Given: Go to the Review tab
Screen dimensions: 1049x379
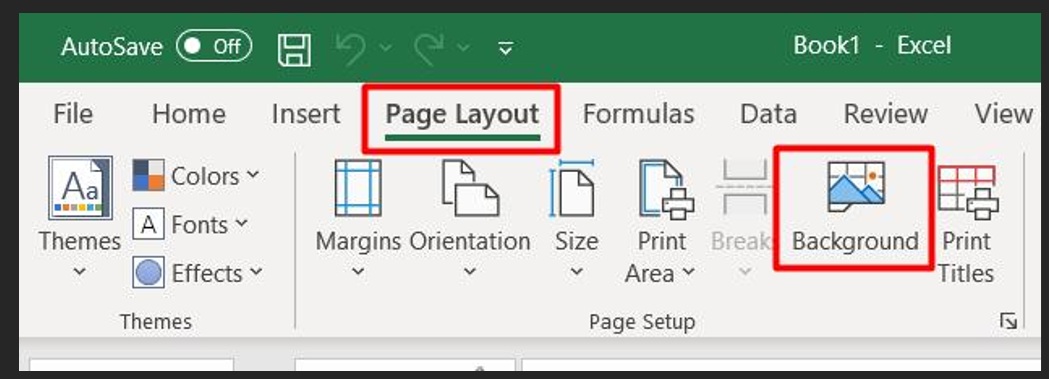Looking at the screenshot, I should click(x=886, y=114).
